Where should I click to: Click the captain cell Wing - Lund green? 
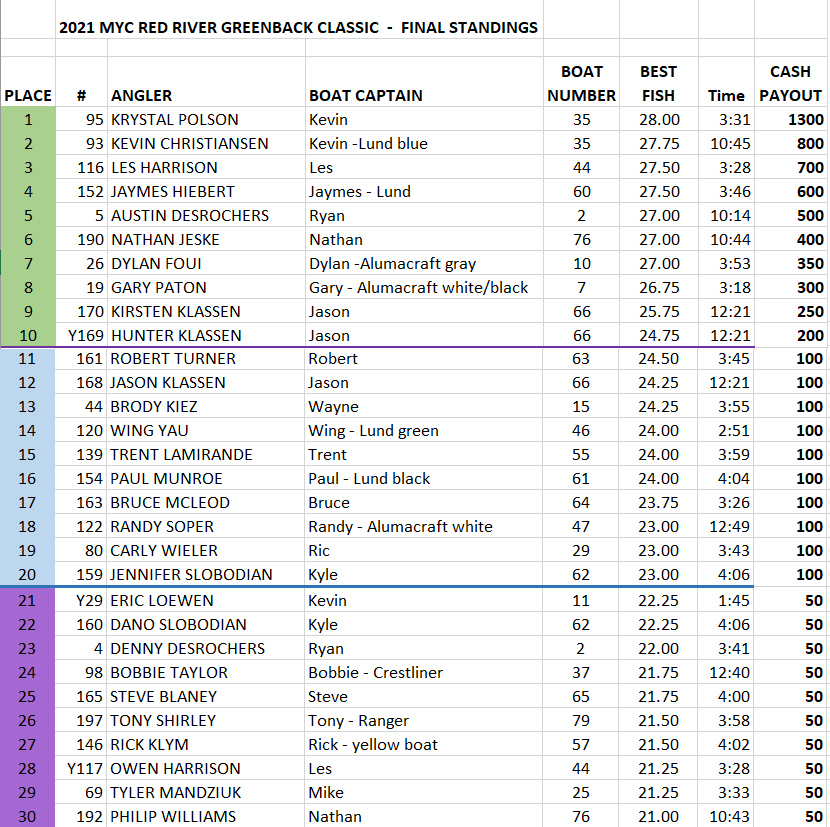373,431
